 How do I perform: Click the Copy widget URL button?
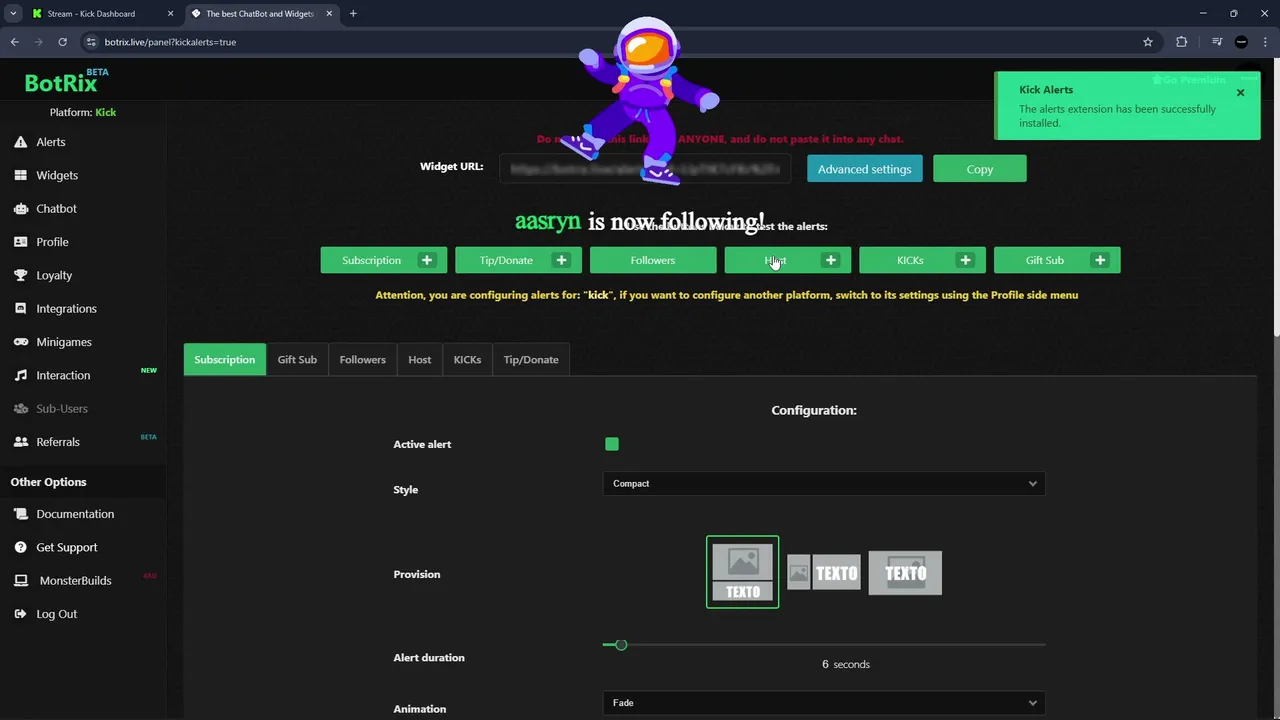click(980, 169)
